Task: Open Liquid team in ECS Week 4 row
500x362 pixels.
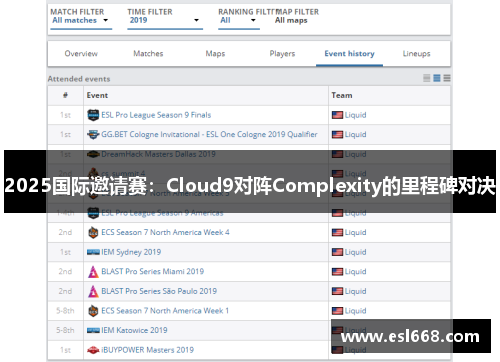Action: [355, 232]
